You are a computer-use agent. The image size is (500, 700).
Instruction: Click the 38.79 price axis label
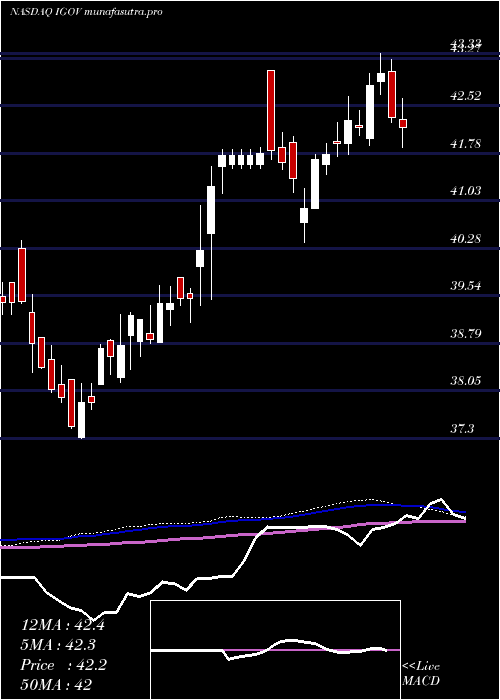pyautogui.click(x=466, y=333)
